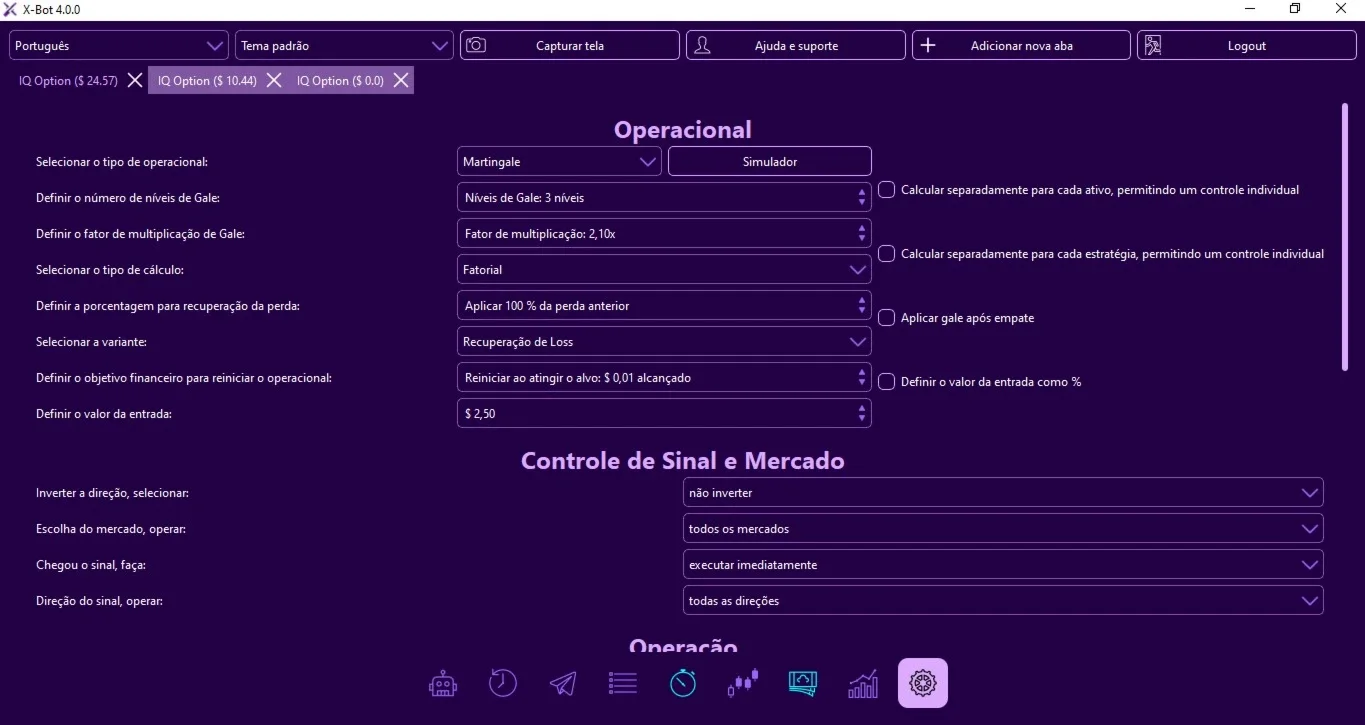1365x725 pixels.
Task: Adjust the Aplicar 100 % da perda stepper
Action: click(x=862, y=305)
